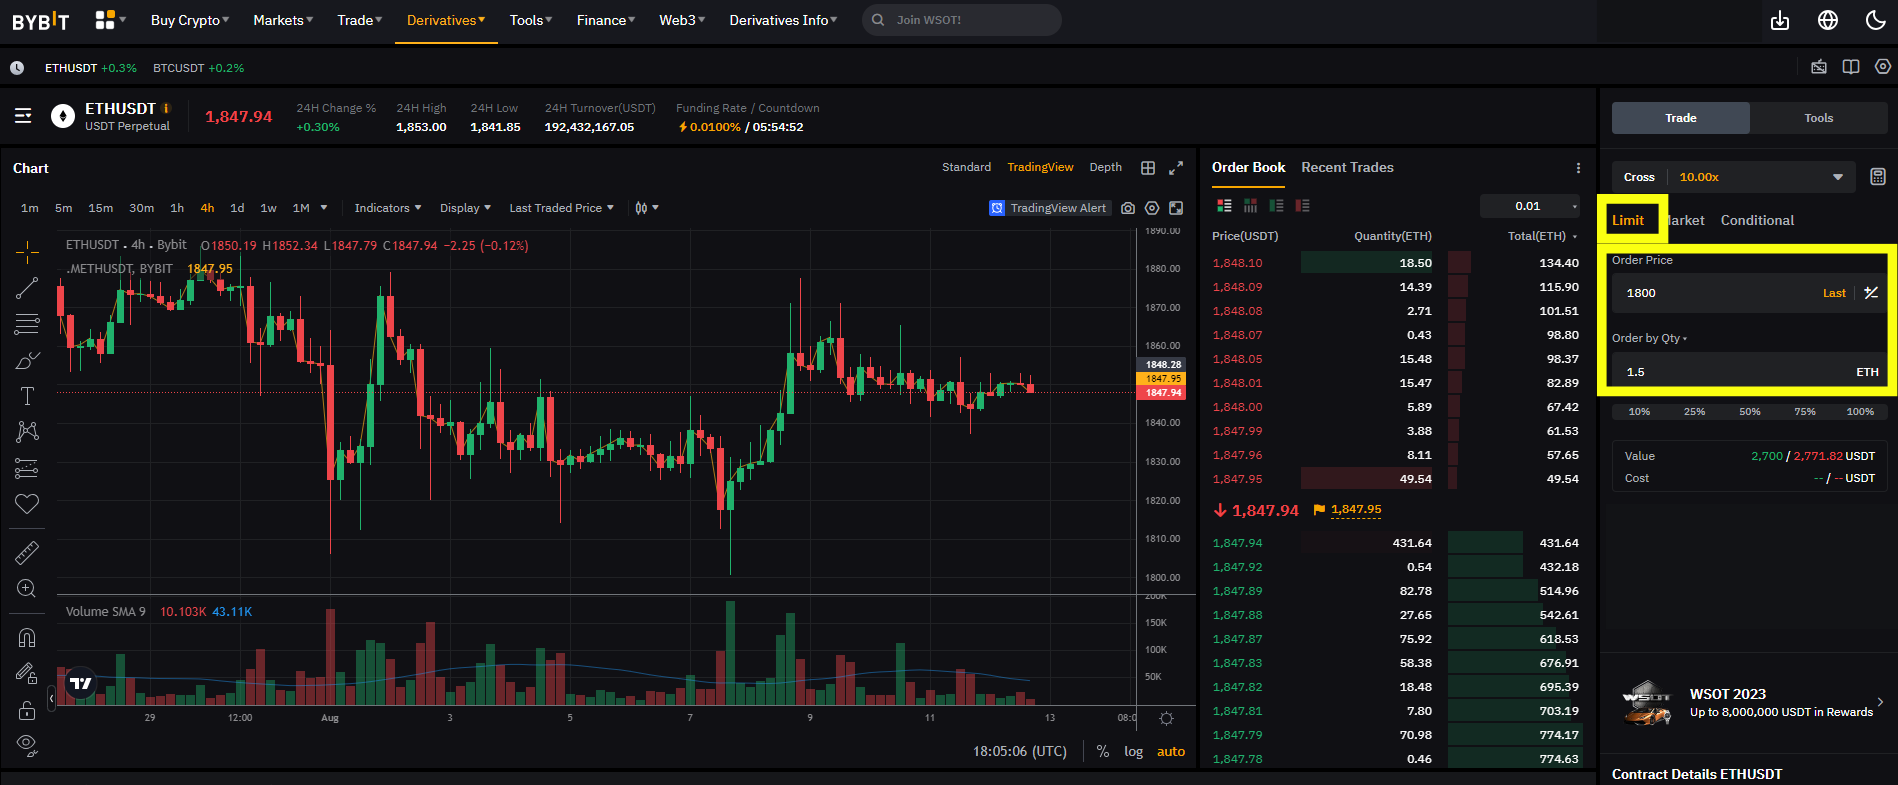Viewport: 1898px width, 785px height.
Task: Set order quantity to 100%
Action: point(1860,412)
